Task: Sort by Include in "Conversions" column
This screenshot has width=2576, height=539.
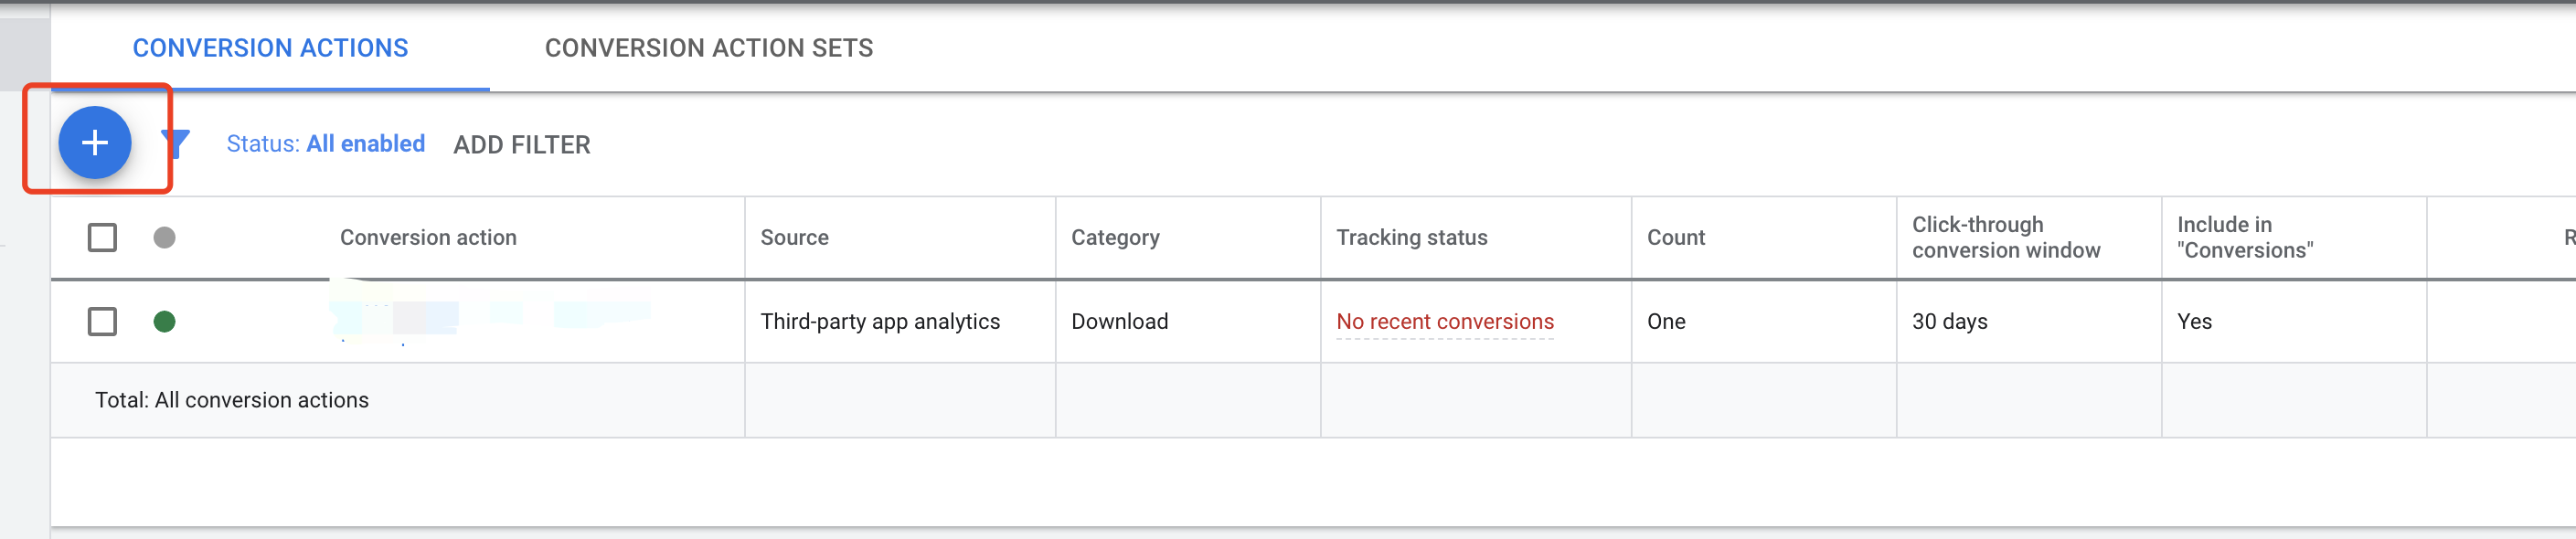Action: 2245,238
